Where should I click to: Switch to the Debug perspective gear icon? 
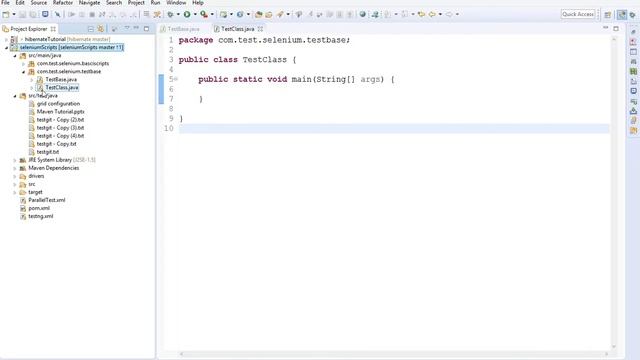coord(633,14)
